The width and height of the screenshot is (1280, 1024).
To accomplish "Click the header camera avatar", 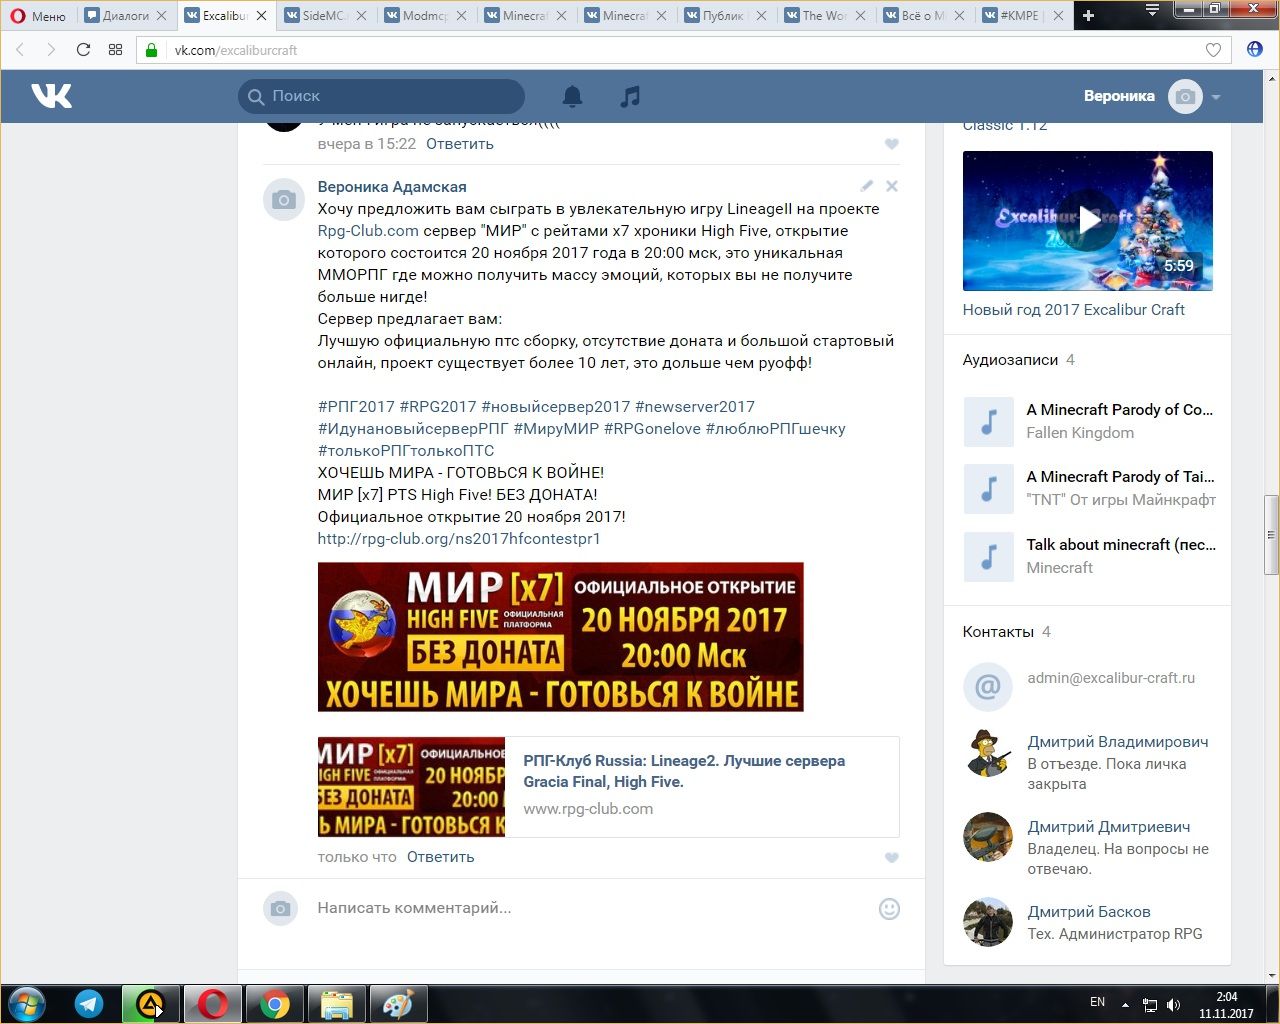I will (1185, 96).
